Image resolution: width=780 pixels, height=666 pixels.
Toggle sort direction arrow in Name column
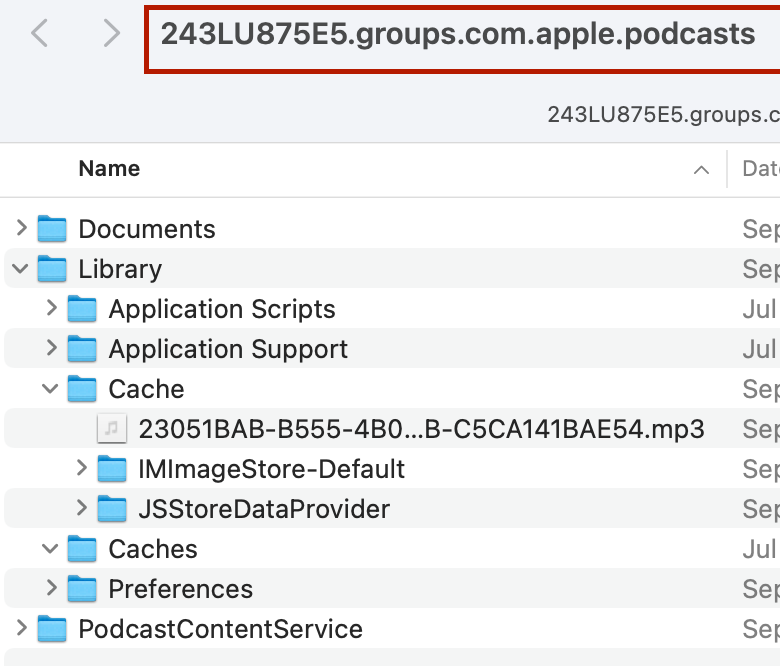(x=701, y=170)
